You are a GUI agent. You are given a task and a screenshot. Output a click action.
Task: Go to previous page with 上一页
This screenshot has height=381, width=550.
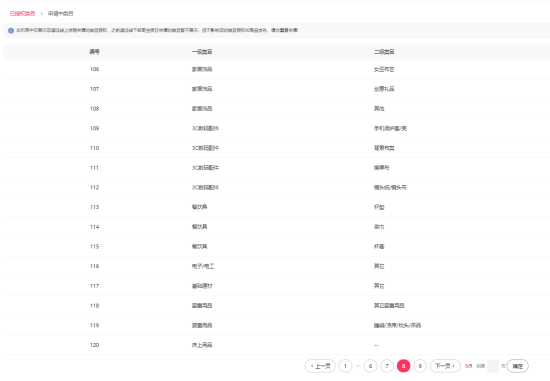coord(320,366)
